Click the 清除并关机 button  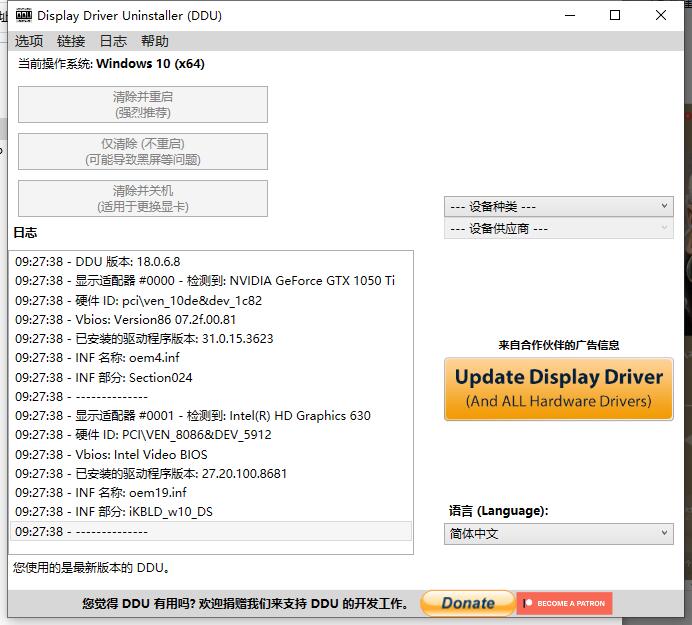[143, 199]
